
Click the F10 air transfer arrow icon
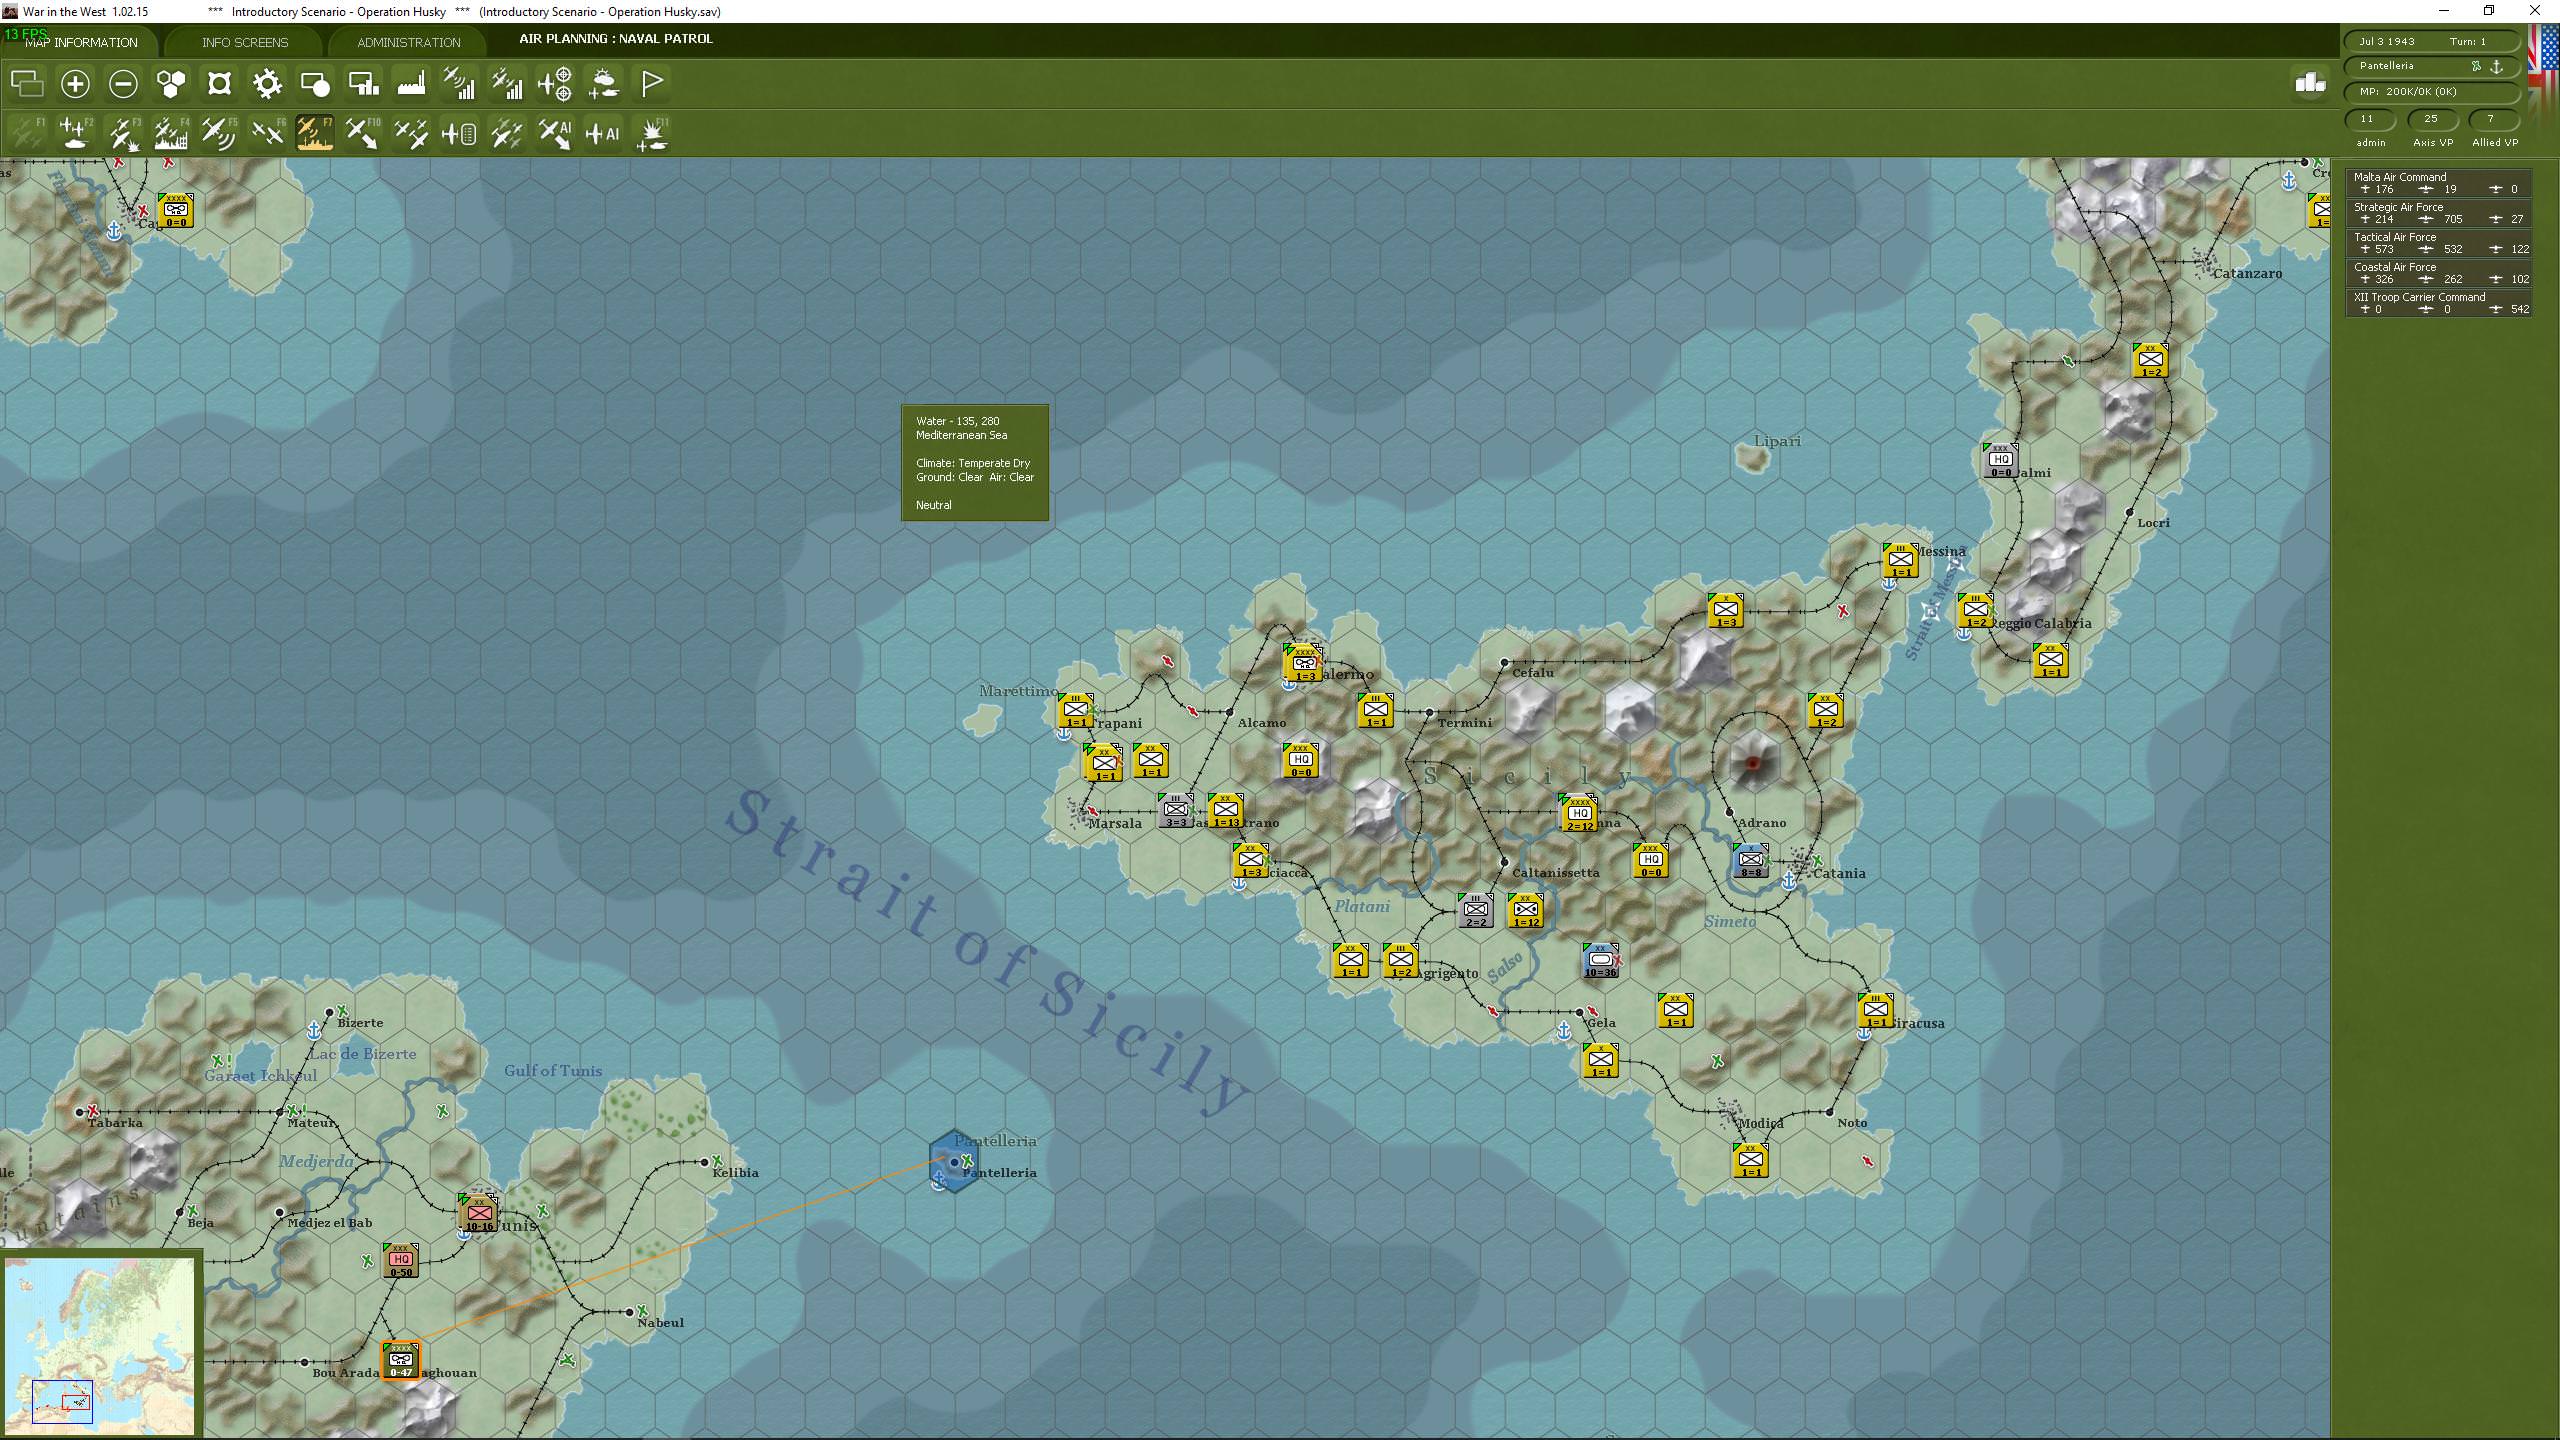[x=362, y=133]
